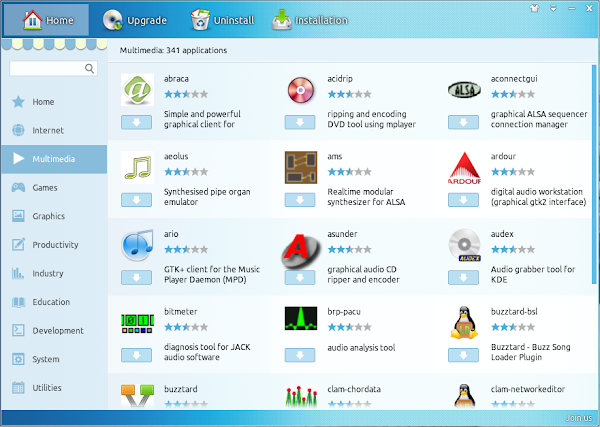Click the acidrip disc icon

point(301,90)
